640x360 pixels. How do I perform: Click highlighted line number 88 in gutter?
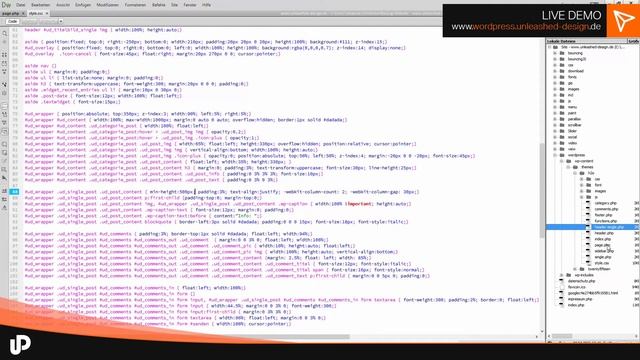[x=15, y=191]
